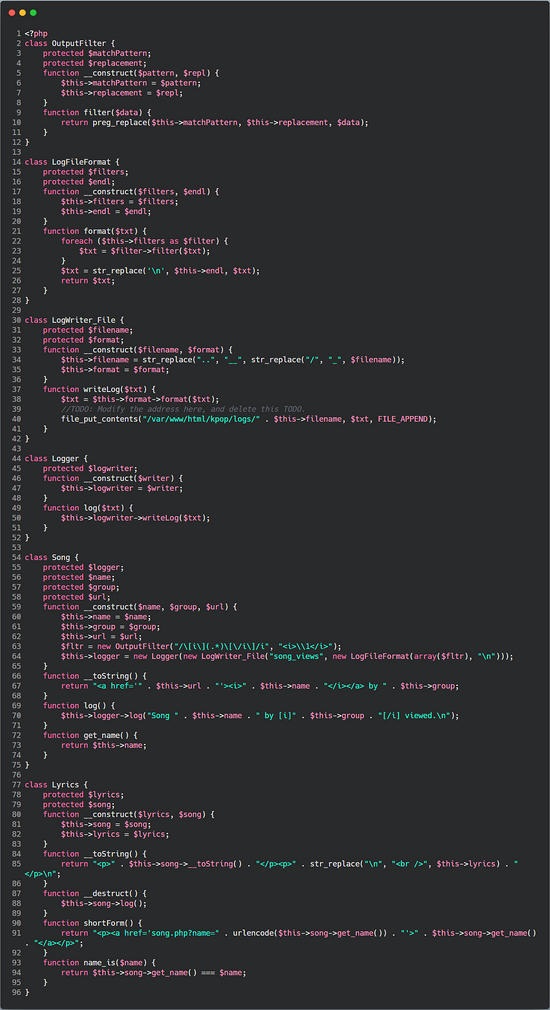Click the green maximize window dot
Image resolution: width=550 pixels, height=1010 pixels.
coord(33,13)
